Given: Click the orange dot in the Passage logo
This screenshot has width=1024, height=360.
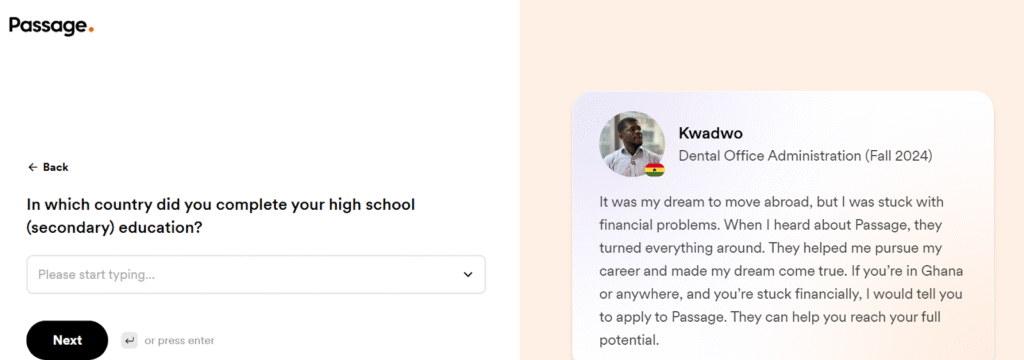Looking at the screenshot, I should pyautogui.click(x=91, y=29).
